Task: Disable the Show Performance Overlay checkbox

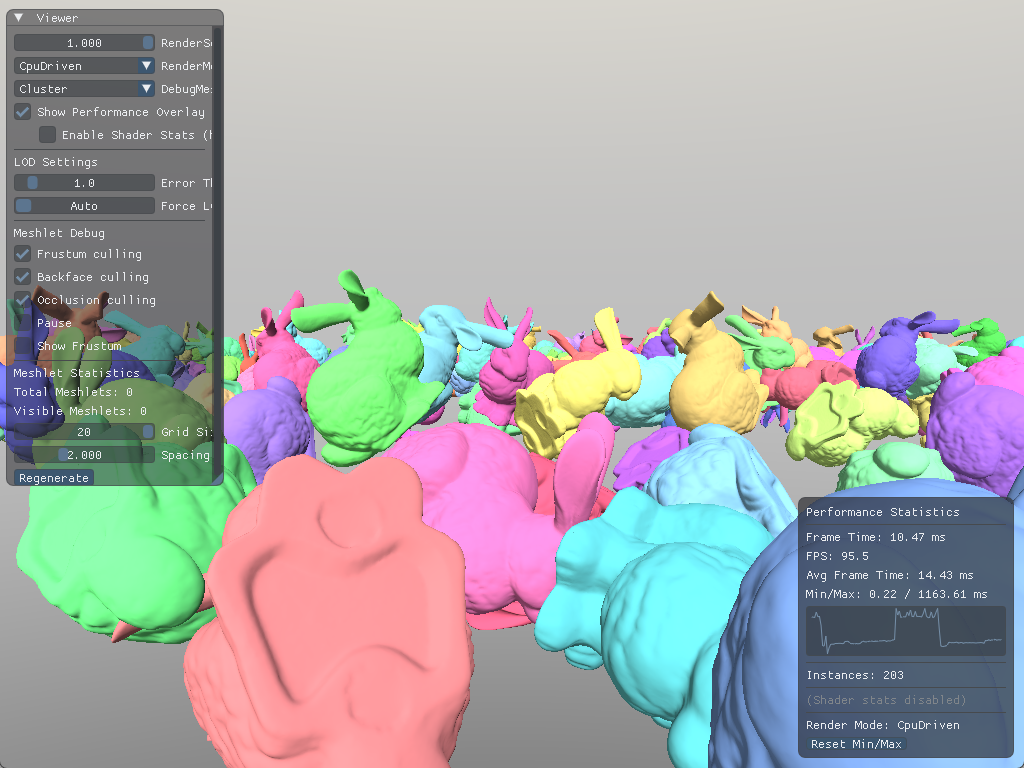Action: point(22,112)
